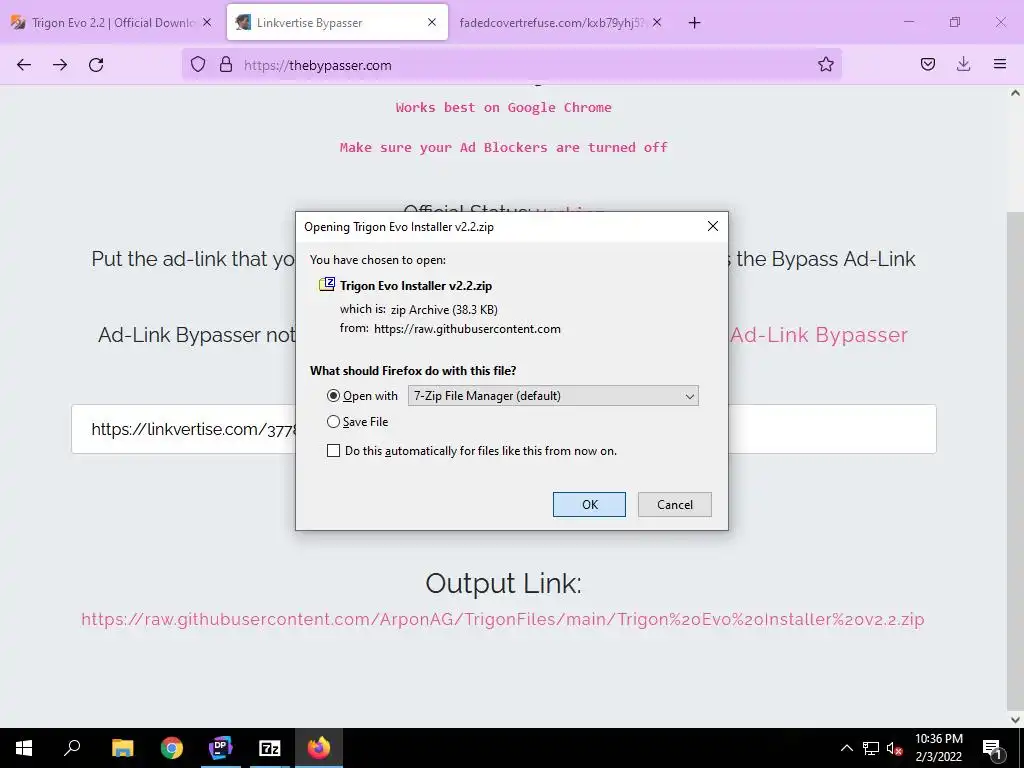Open File Explorer from the taskbar
This screenshot has height=768, width=1024.
pos(122,748)
